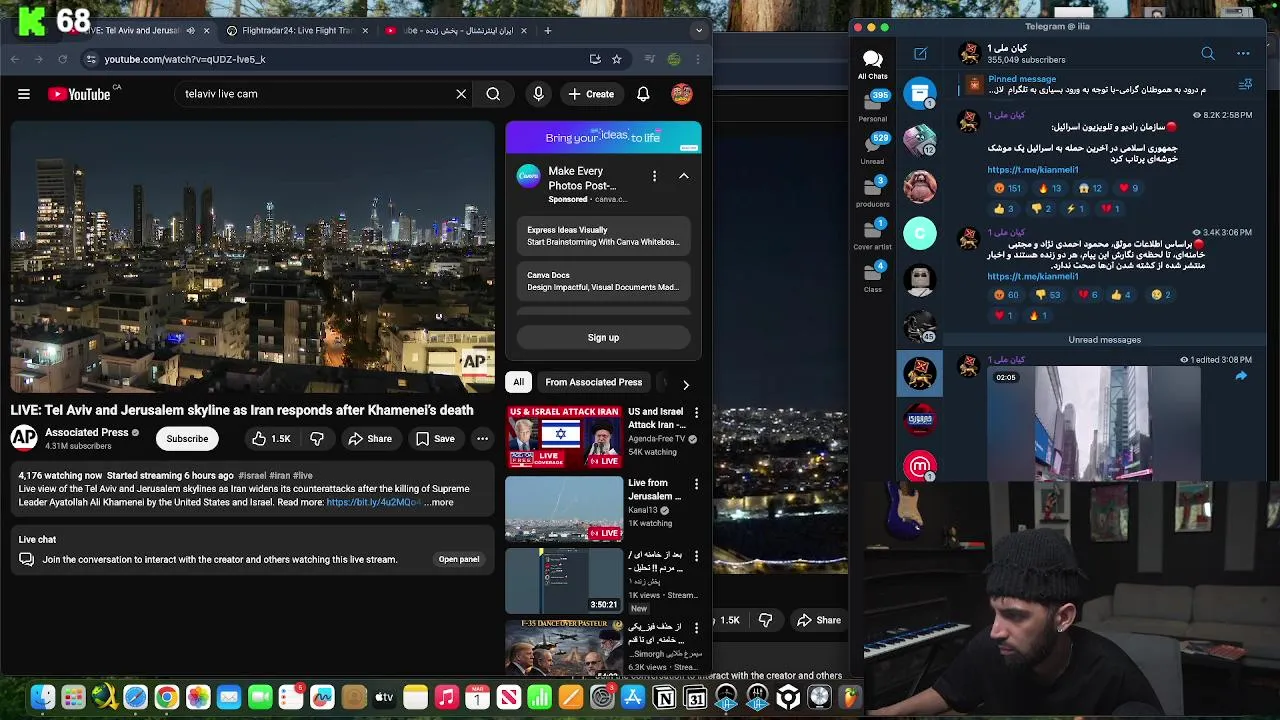The height and width of the screenshot is (720, 1280).
Task: Open the browser tab list dropdown chevron
Action: coord(699,30)
